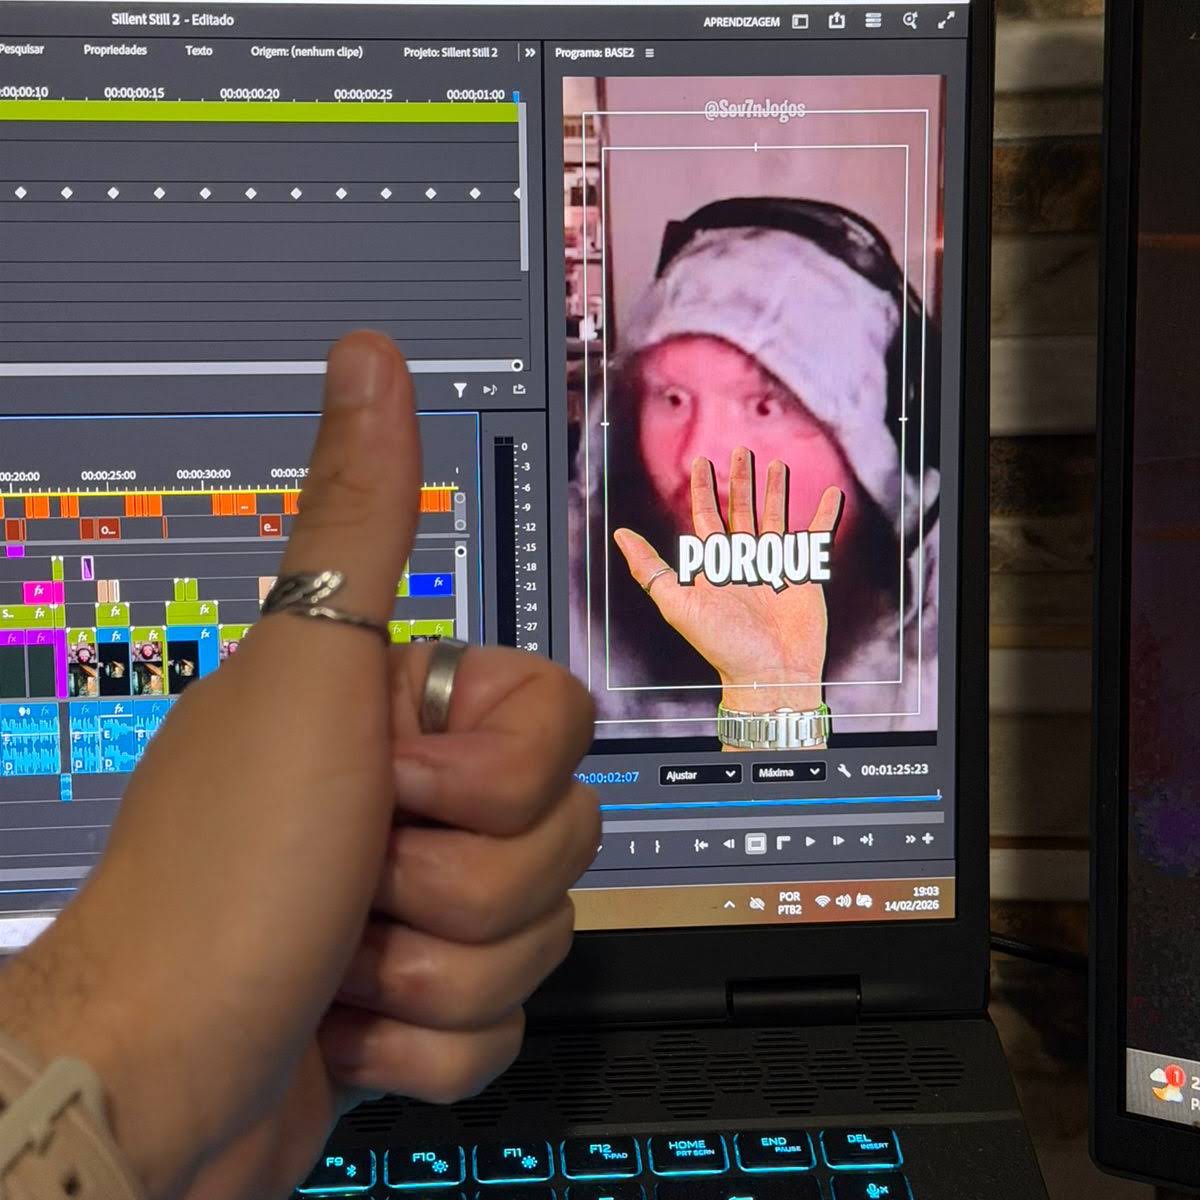Open the volume speaker tray icon
Screen dimensions: 1200x1200
pos(843,902)
